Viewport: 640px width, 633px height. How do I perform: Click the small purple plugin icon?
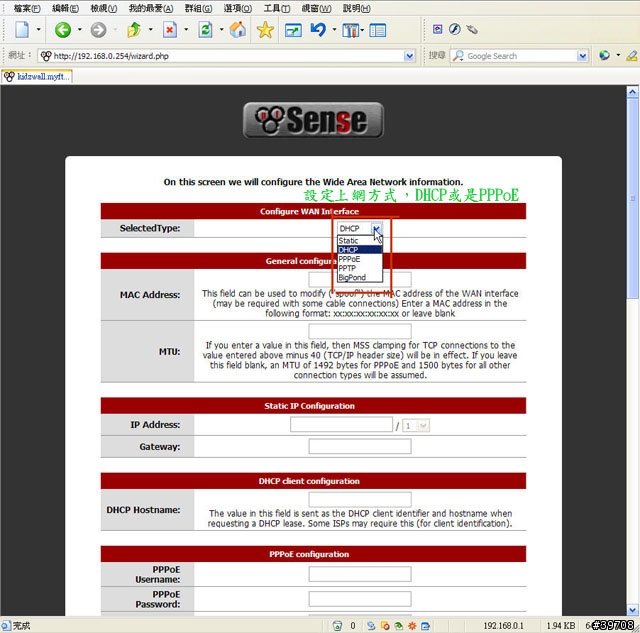coord(438,29)
